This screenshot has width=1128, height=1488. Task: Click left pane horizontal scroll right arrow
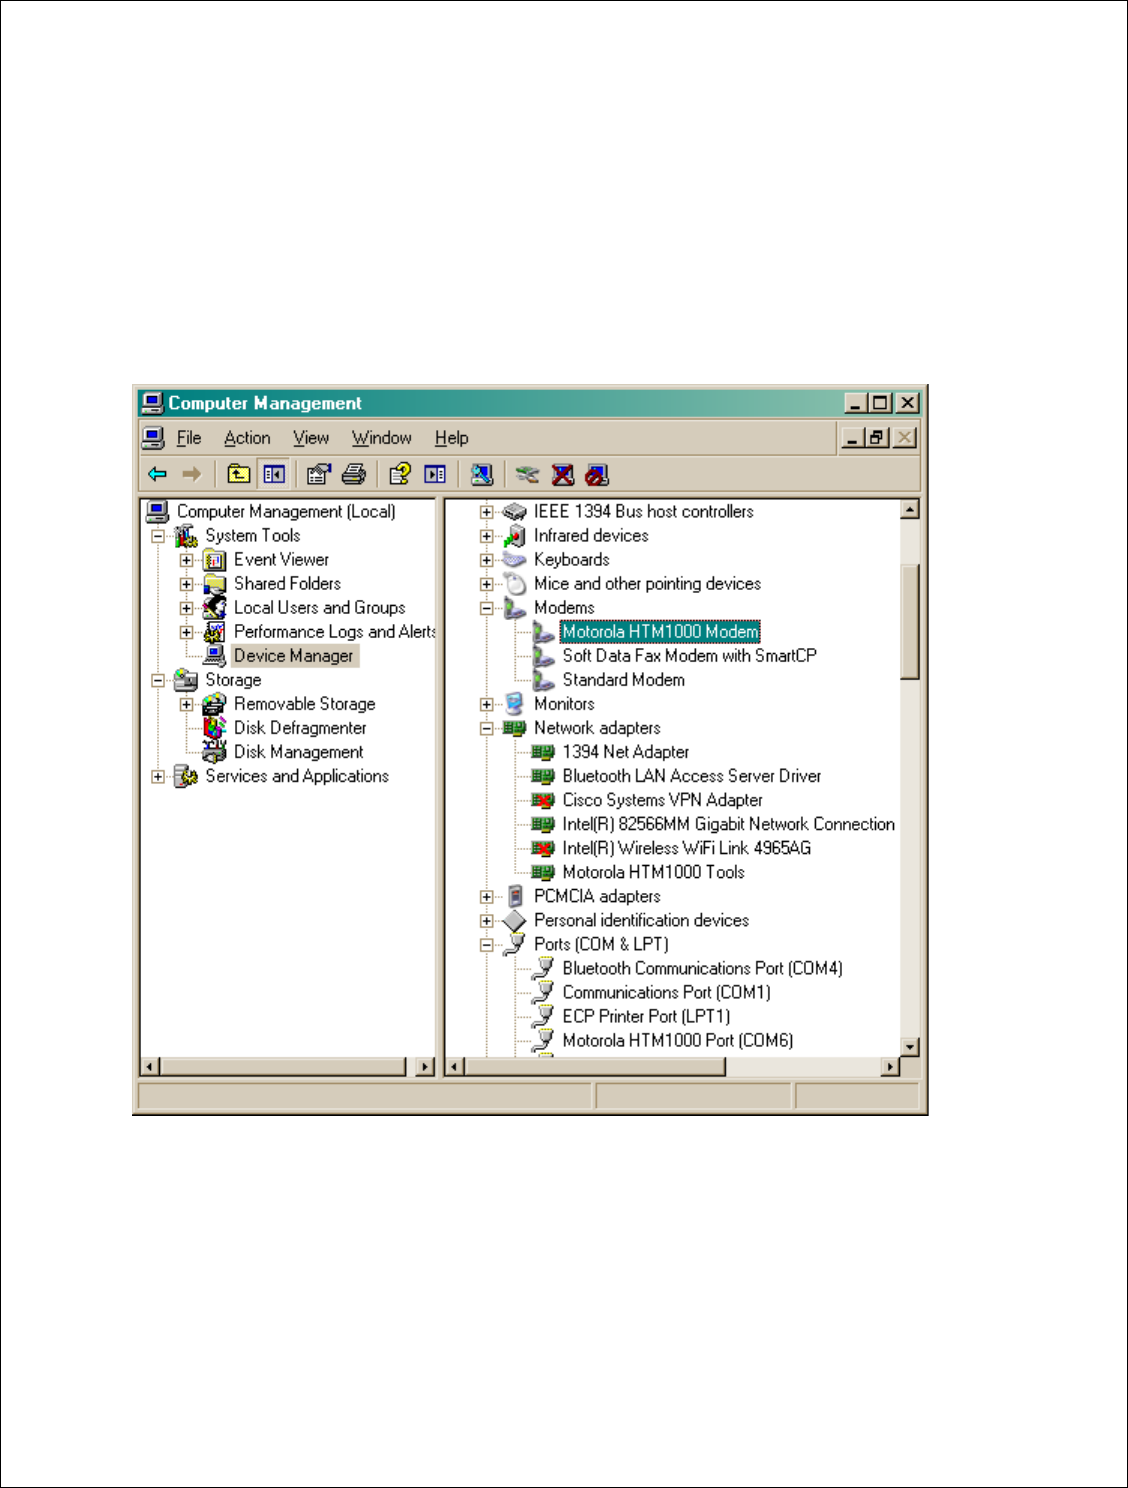[x=426, y=1067]
